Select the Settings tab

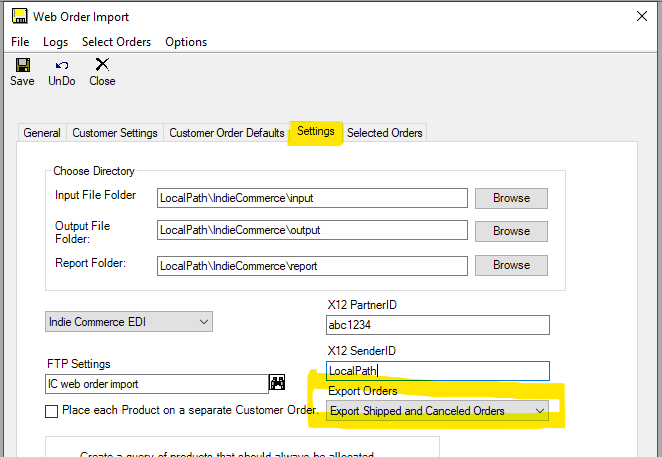coord(316,131)
